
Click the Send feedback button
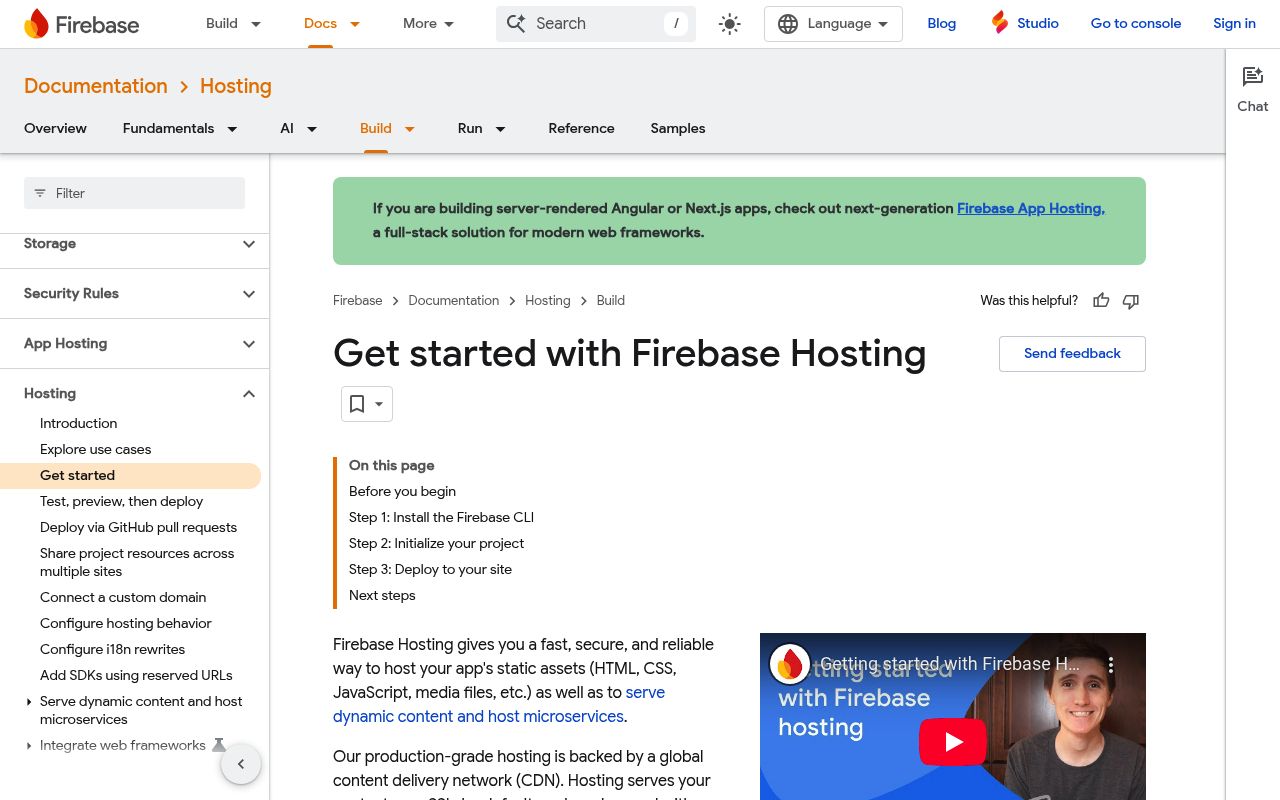(x=1072, y=353)
